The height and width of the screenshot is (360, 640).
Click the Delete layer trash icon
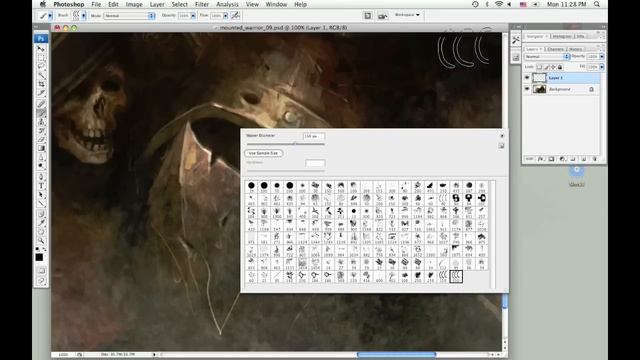pos(594,159)
